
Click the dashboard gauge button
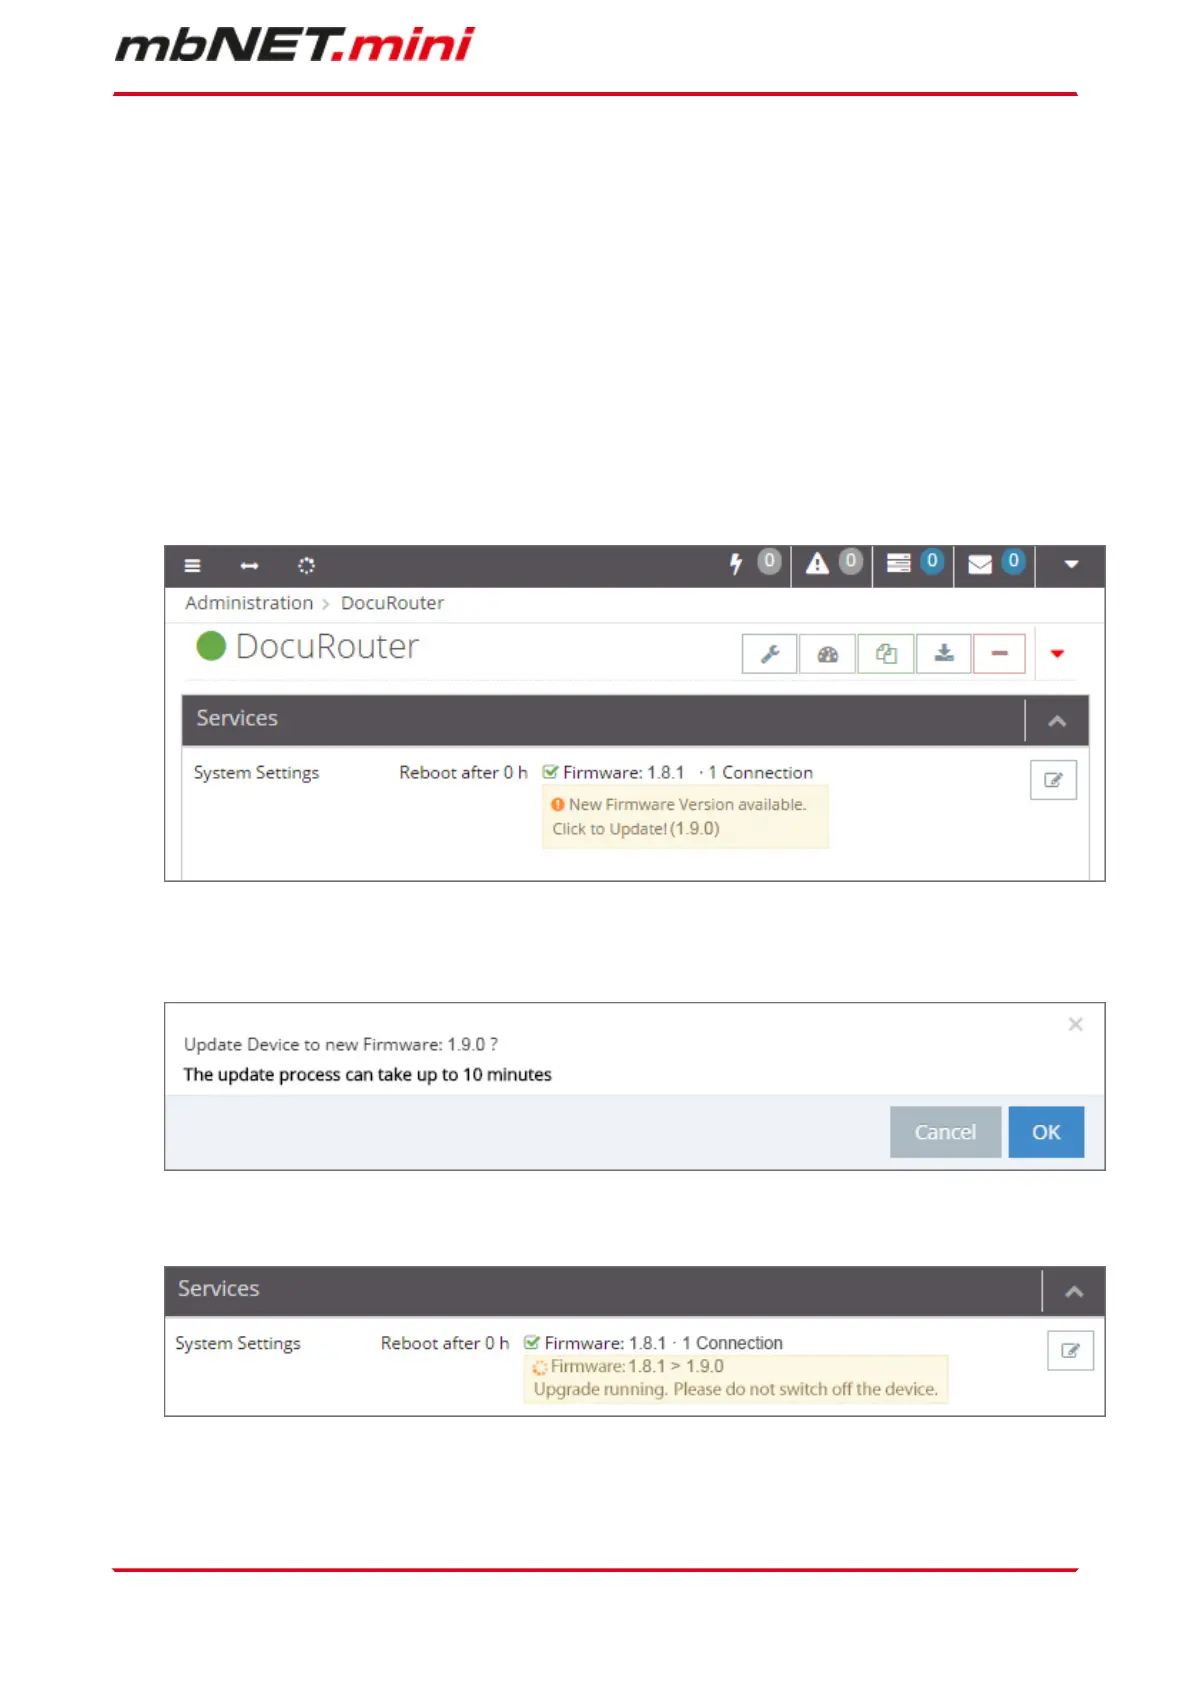(x=827, y=654)
